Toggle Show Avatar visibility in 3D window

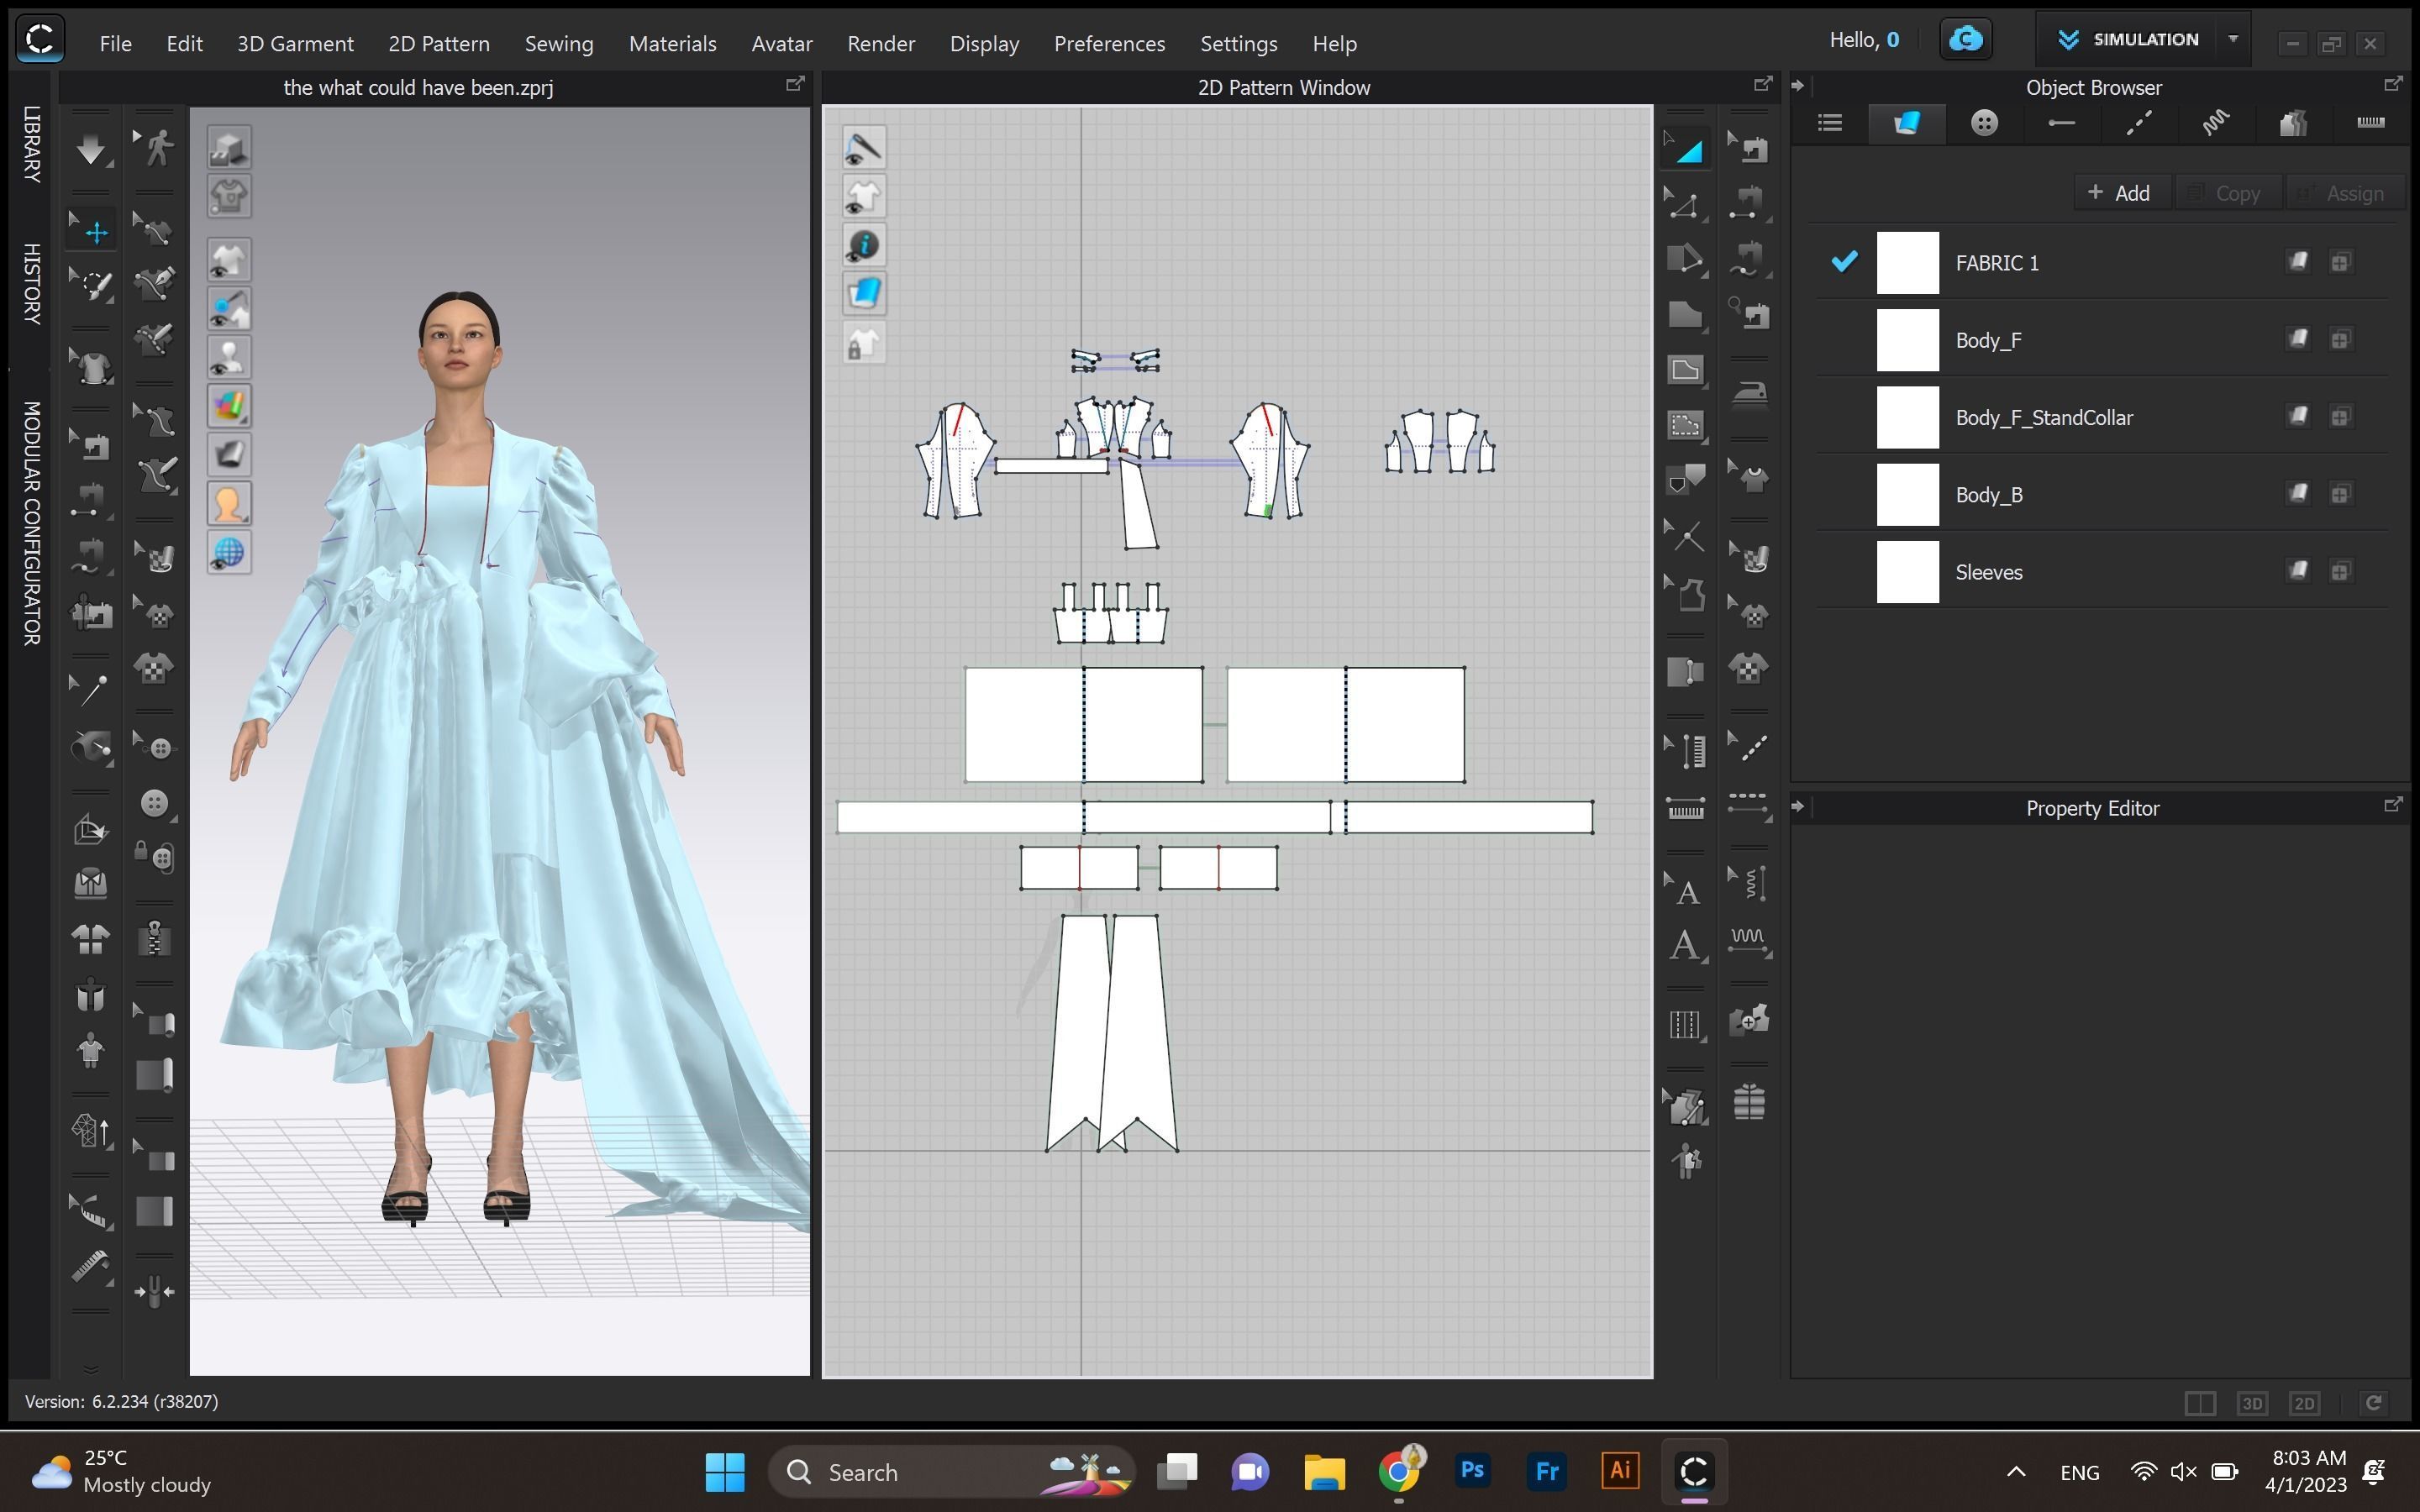[229, 357]
